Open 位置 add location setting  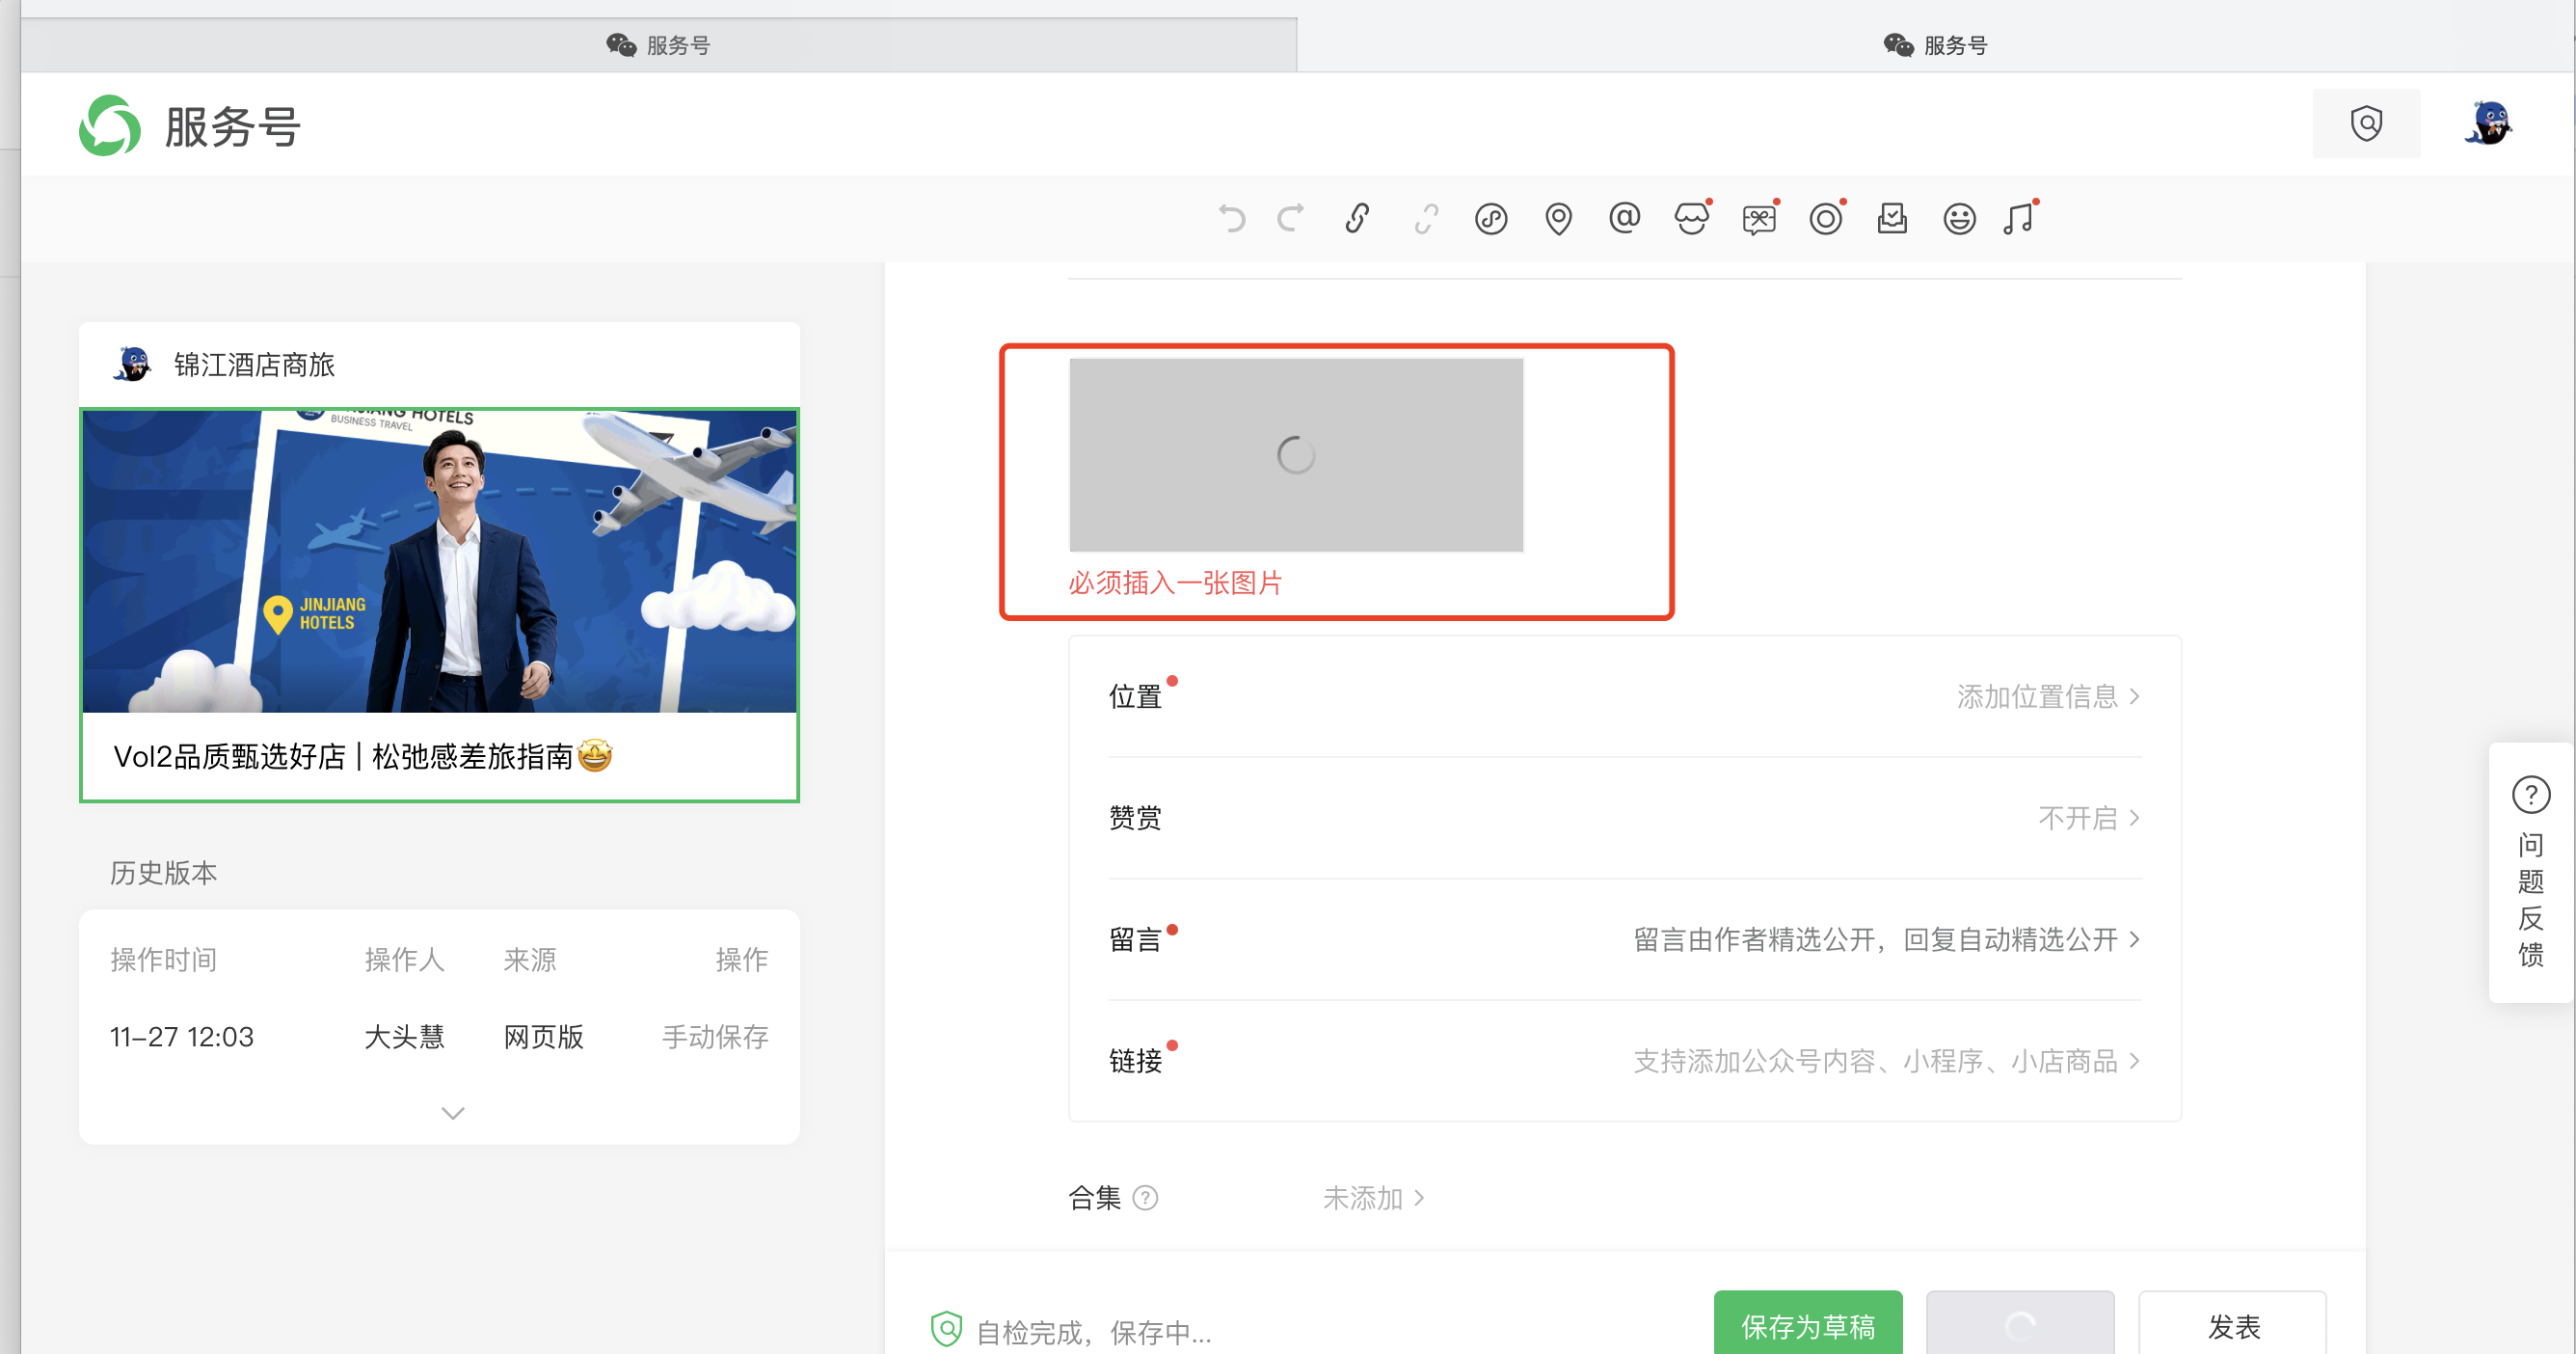click(x=2046, y=696)
